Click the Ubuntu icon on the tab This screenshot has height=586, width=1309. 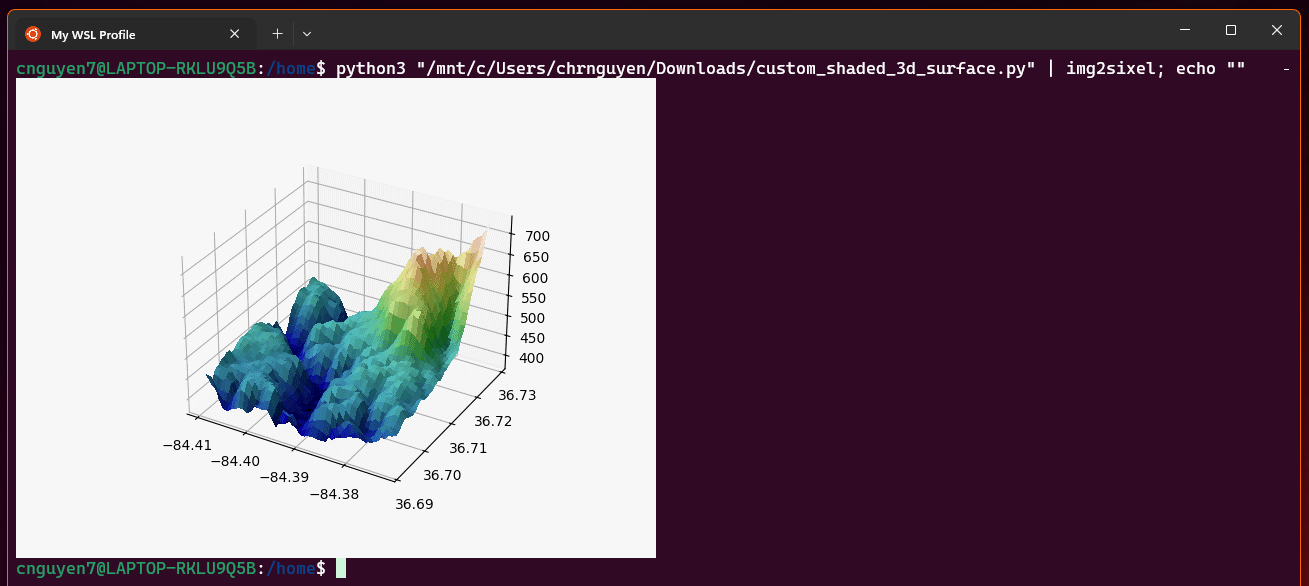coord(33,33)
